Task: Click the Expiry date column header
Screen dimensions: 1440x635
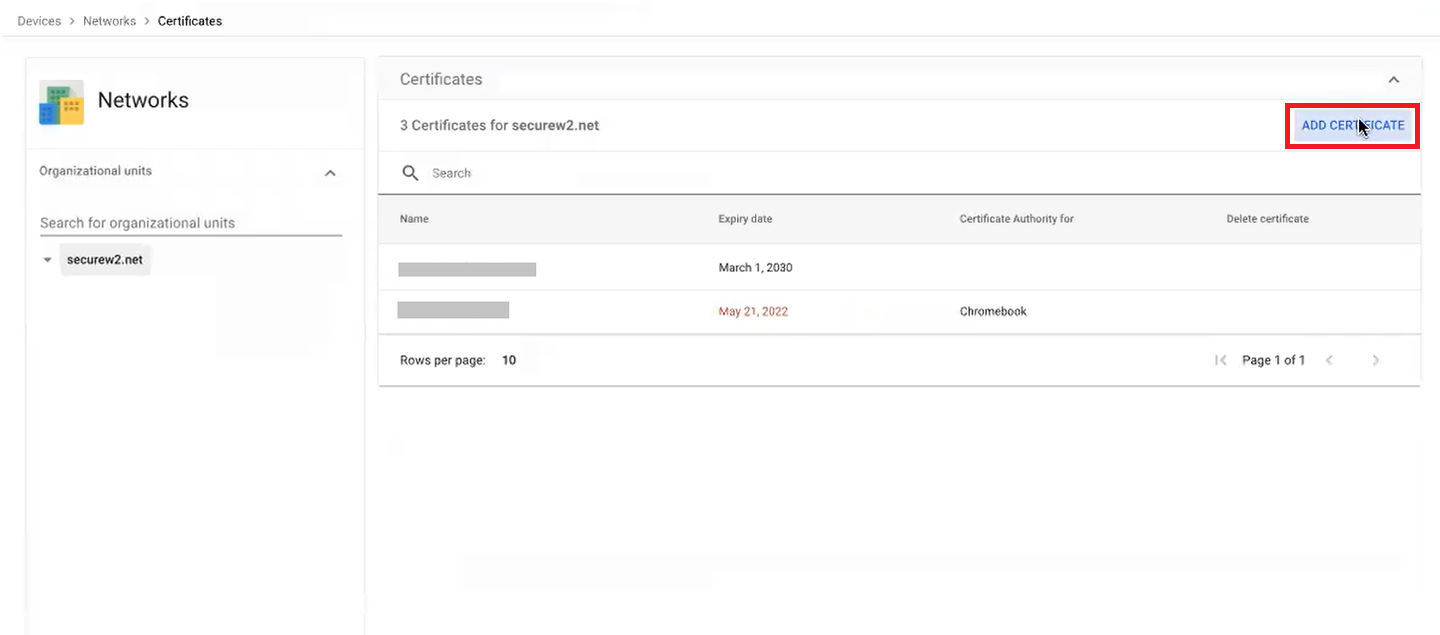Action: (x=745, y=219)
